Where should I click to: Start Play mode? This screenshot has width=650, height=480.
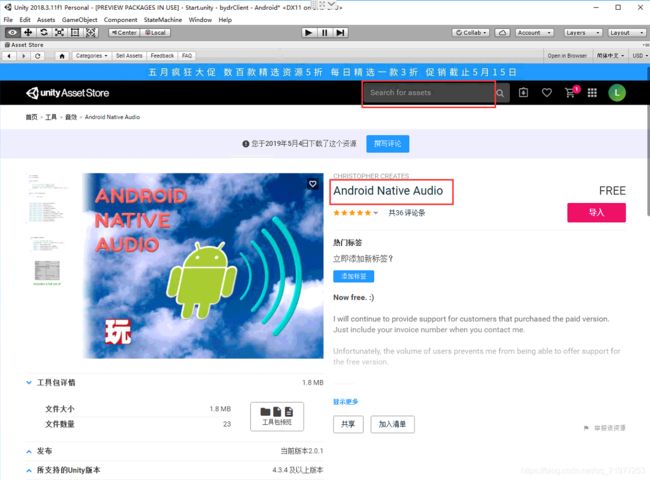[x=308, y=32]
